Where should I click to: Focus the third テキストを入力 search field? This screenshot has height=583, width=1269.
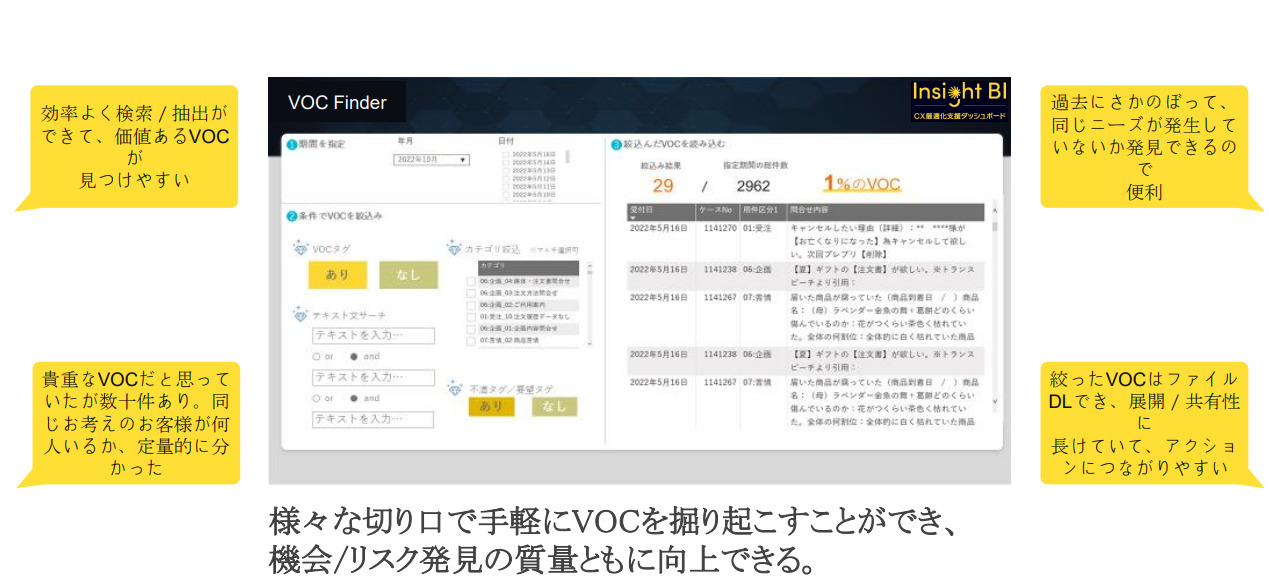374,420
